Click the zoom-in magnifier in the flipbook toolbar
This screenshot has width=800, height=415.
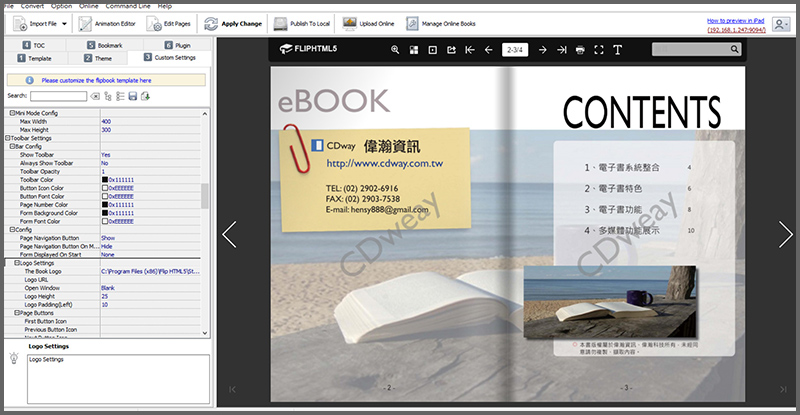tap(395, 50)
